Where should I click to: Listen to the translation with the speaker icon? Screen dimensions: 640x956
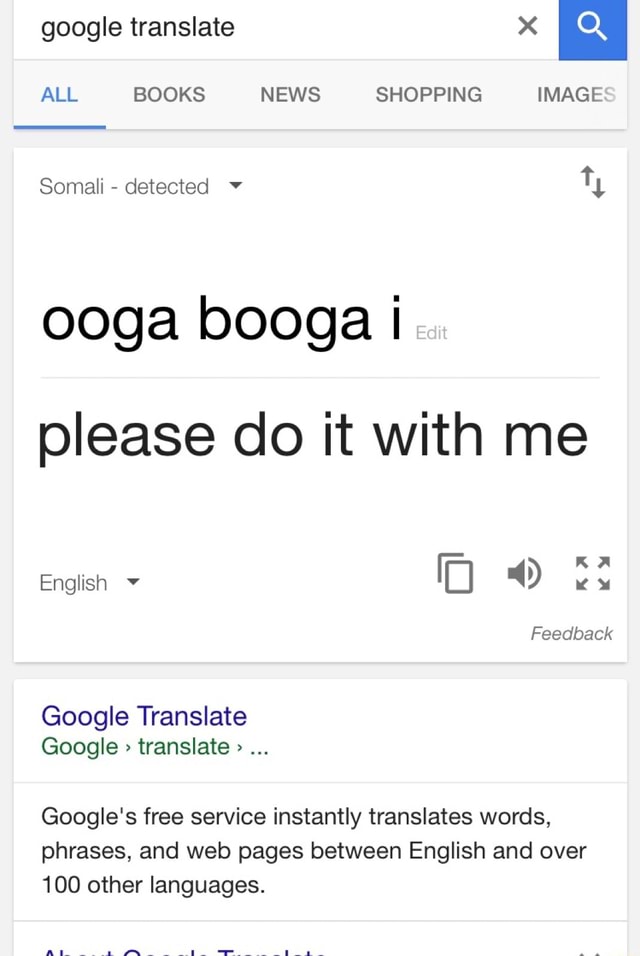(x=523, y=572)
